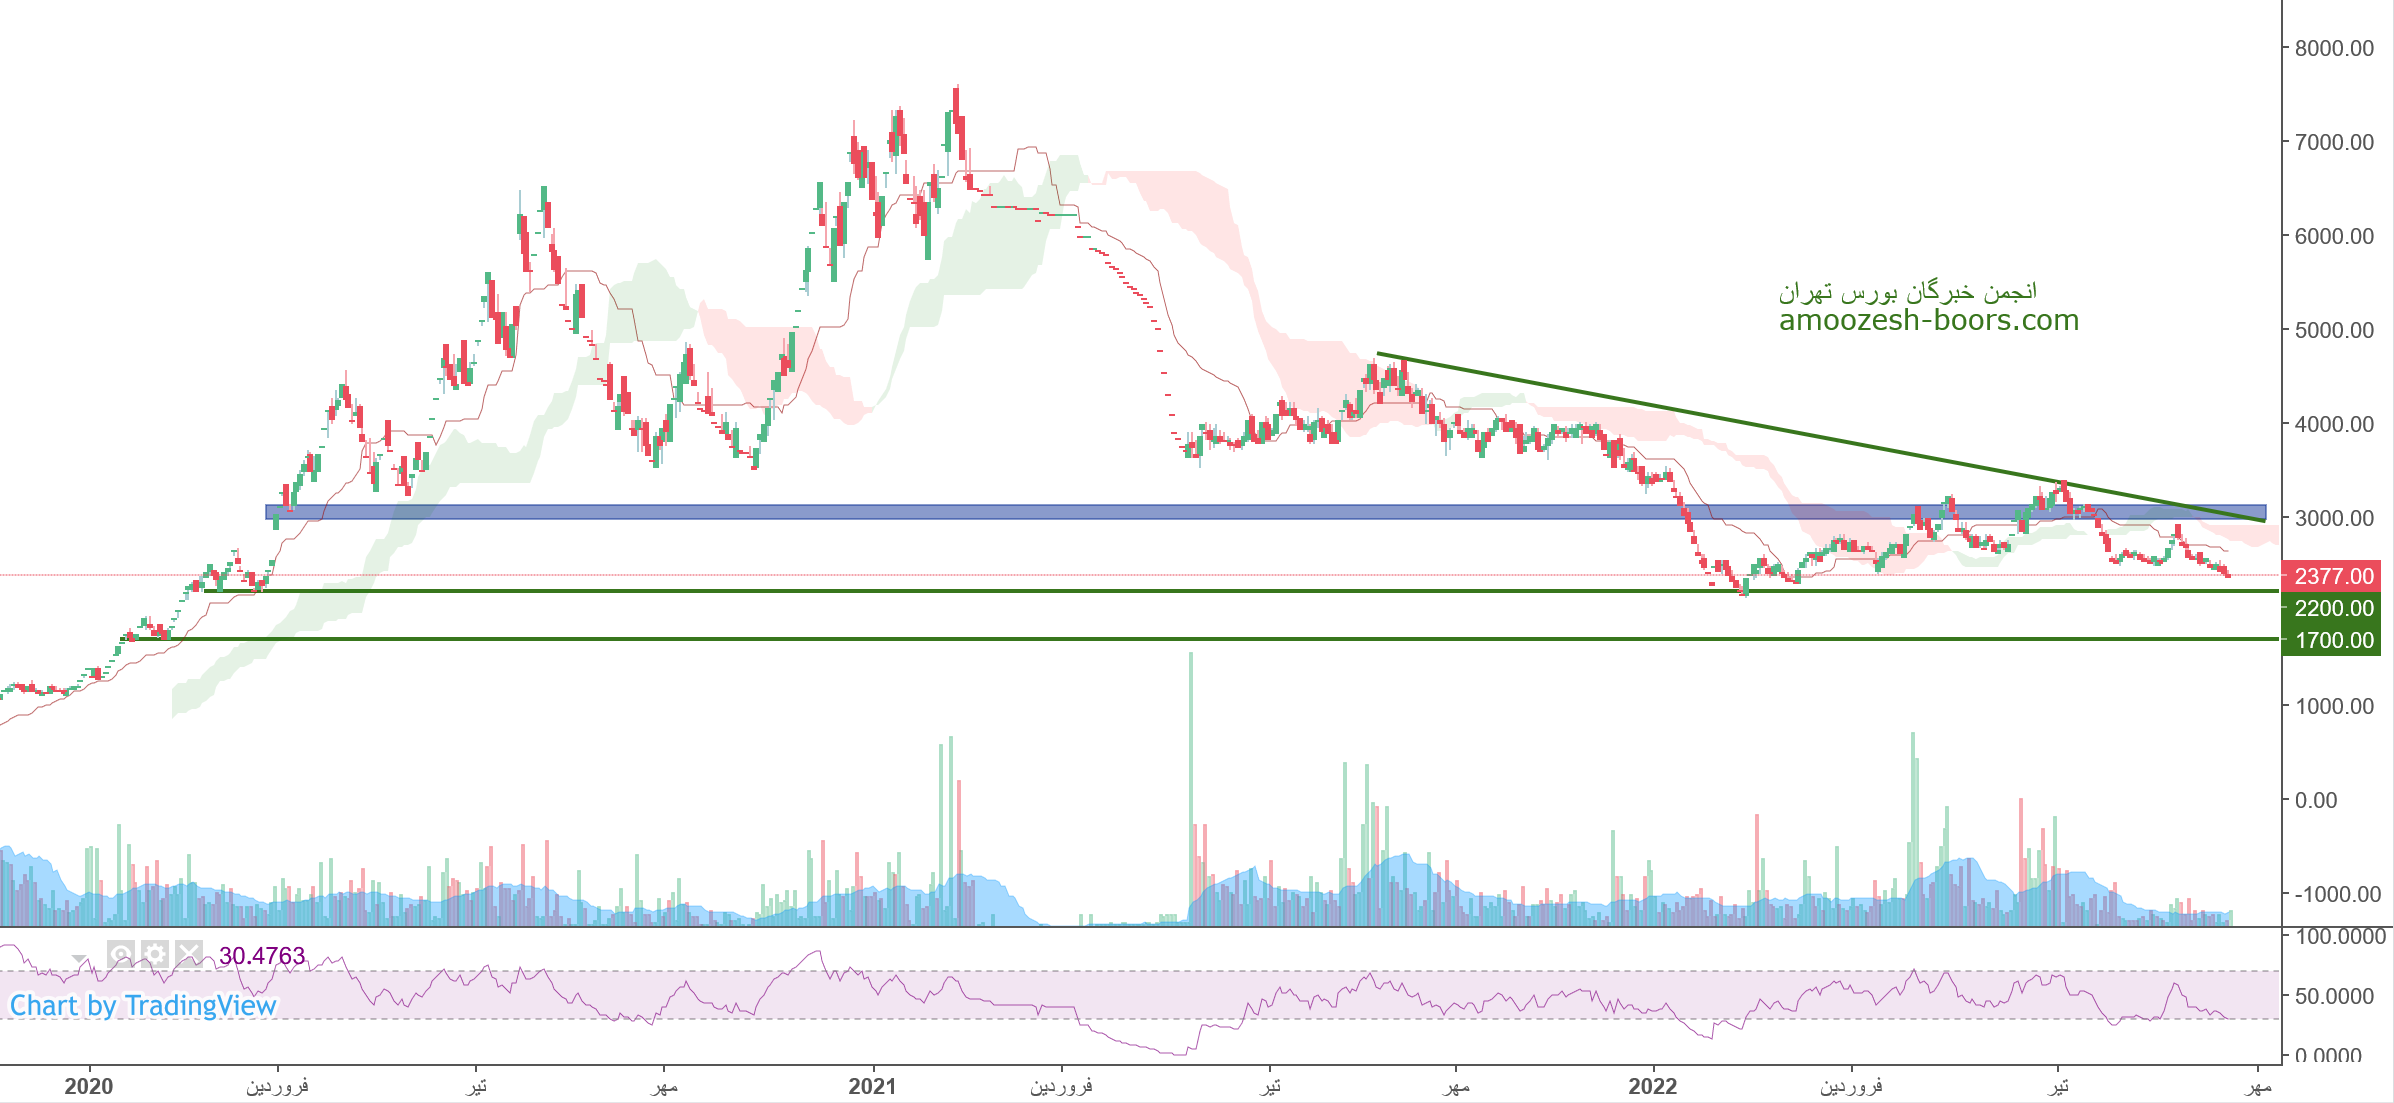Click the 2021 label on time axis

click(872, 1086)
